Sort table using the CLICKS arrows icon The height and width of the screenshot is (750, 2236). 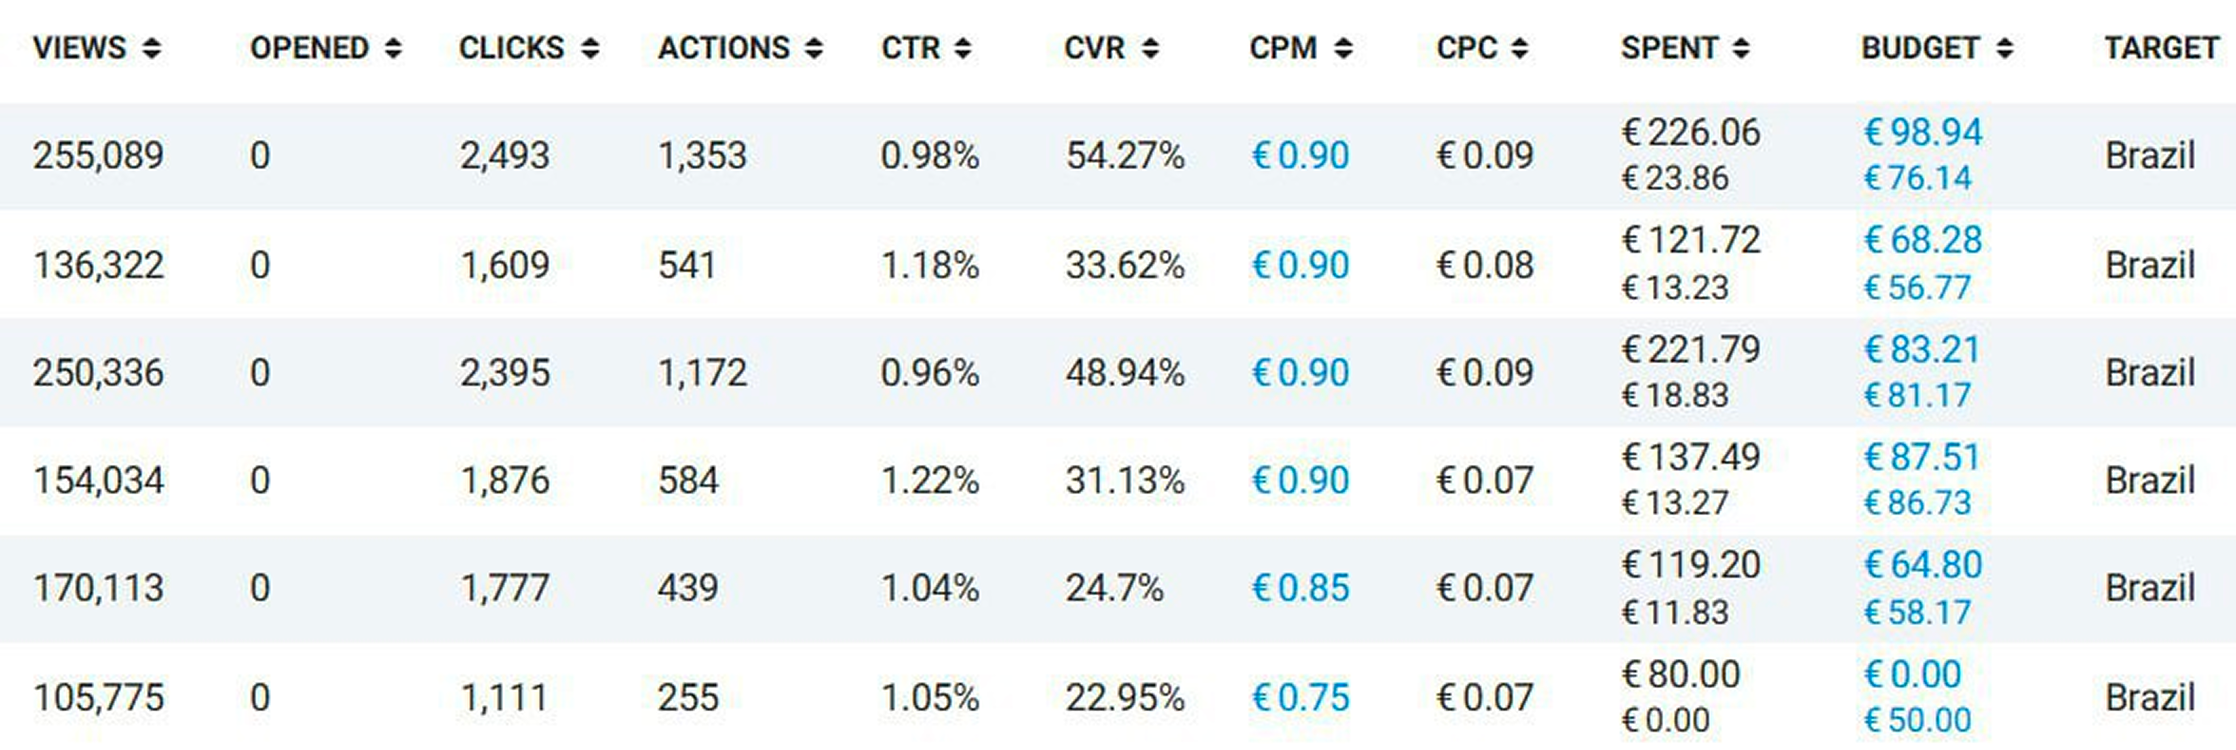click(x=590, y=48)
